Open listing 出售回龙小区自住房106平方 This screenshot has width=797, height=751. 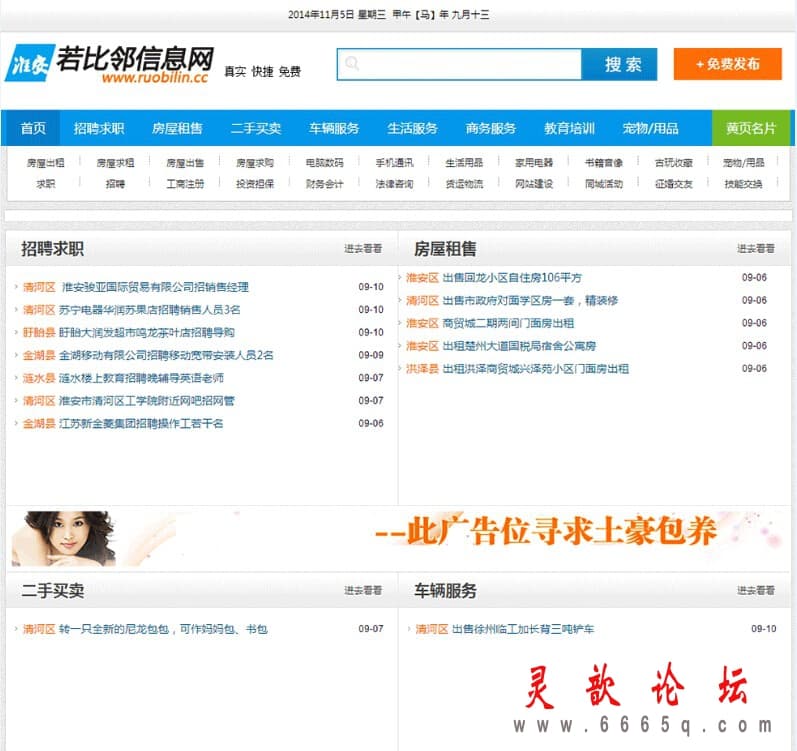(512, 277)
